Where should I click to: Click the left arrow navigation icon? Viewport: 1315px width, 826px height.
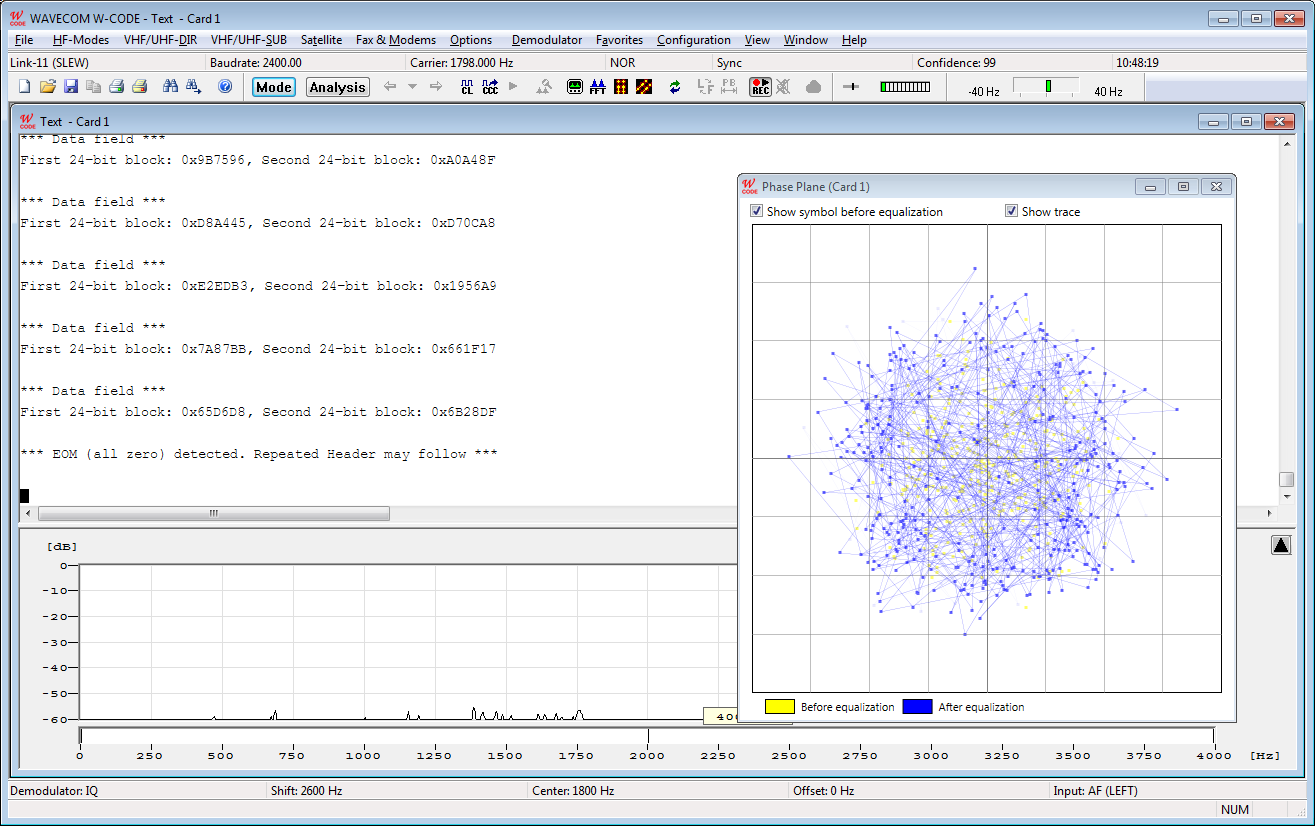click(390, 87)
